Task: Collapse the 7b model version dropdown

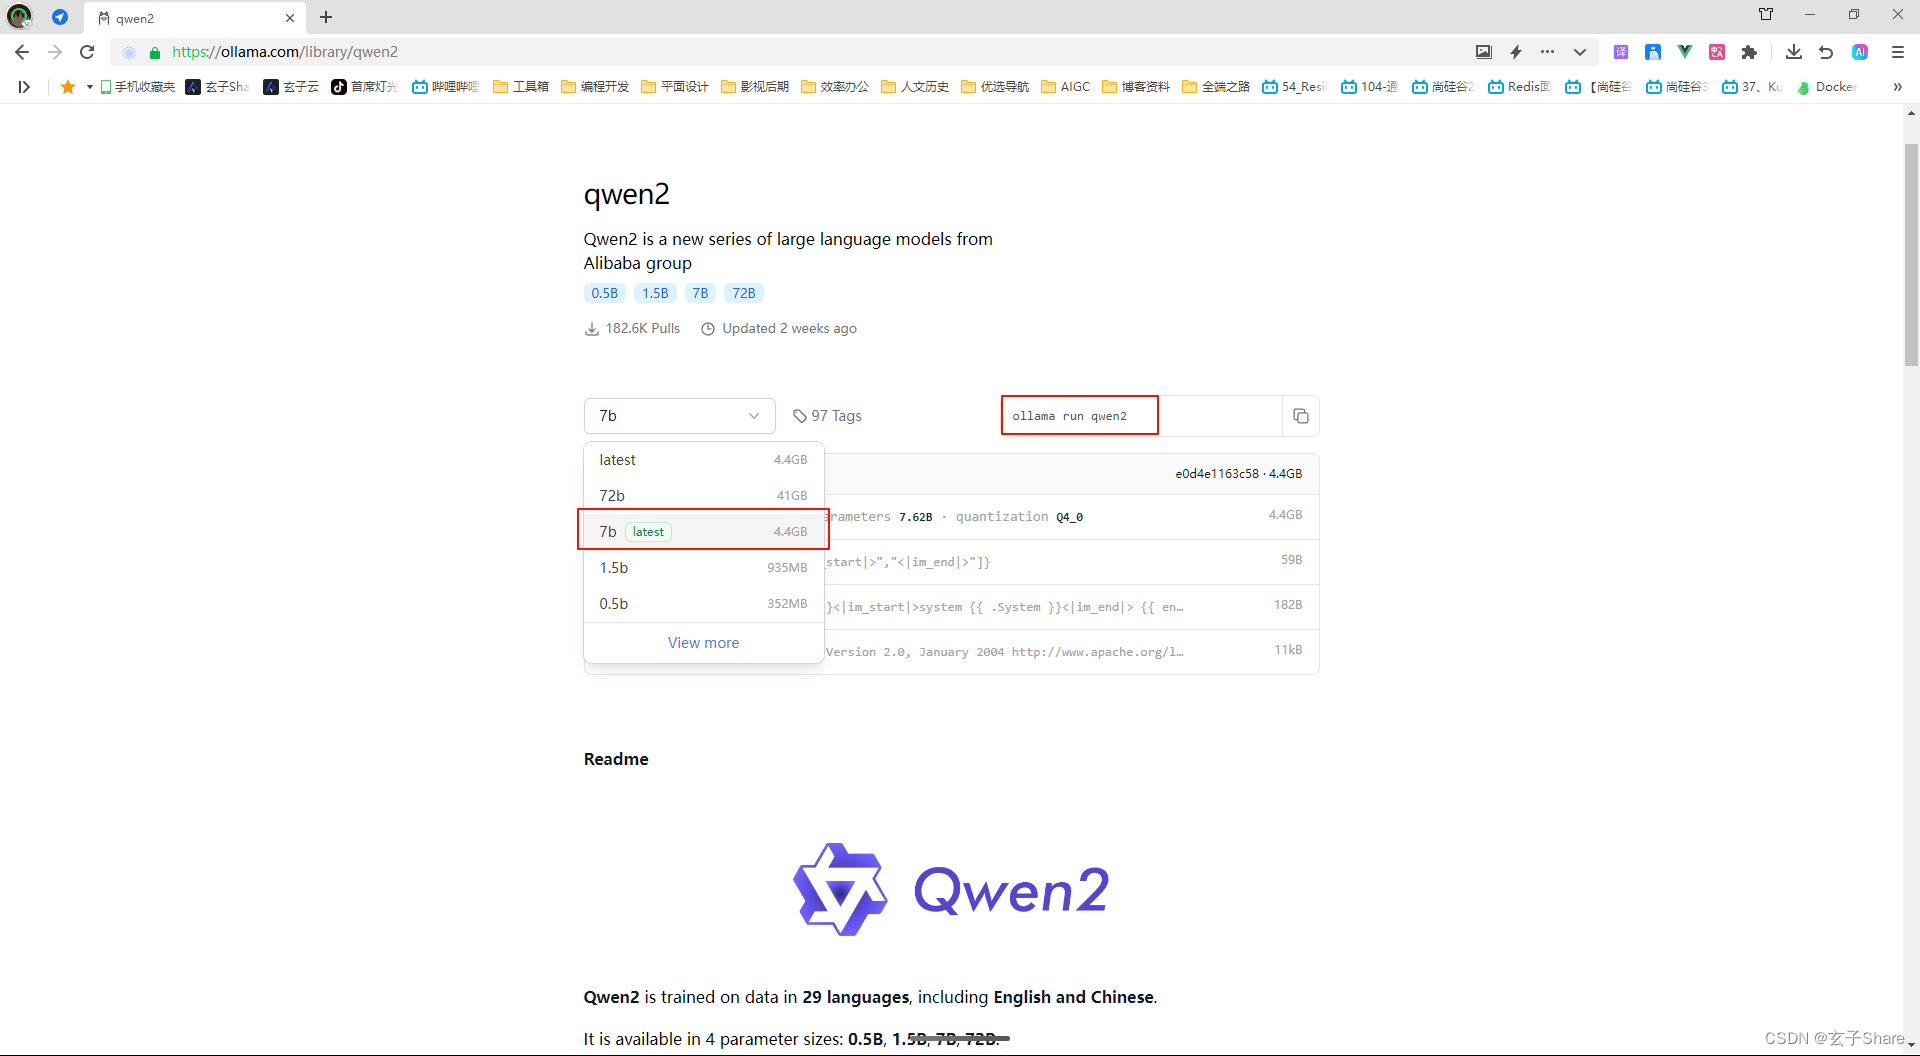Action: point(680,416)
